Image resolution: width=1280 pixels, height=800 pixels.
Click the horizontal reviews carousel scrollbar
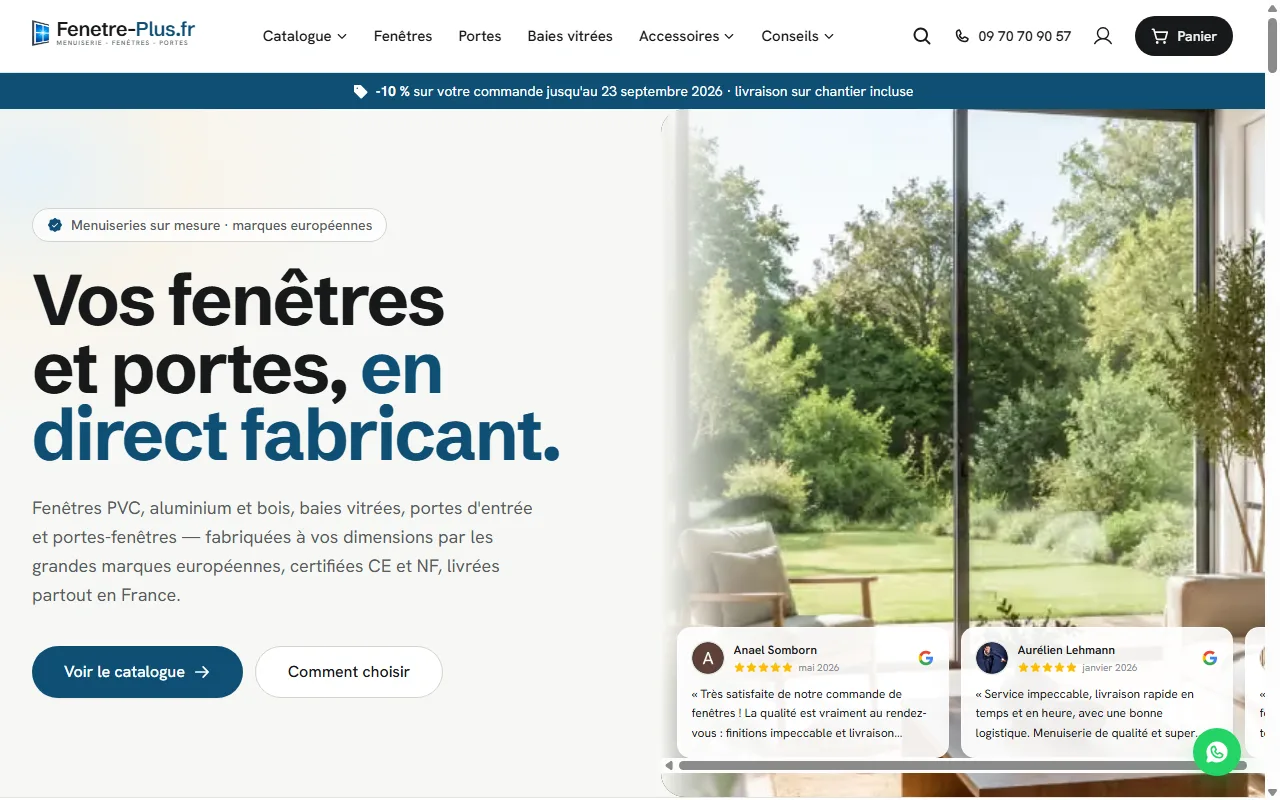(x=962, y=766)
